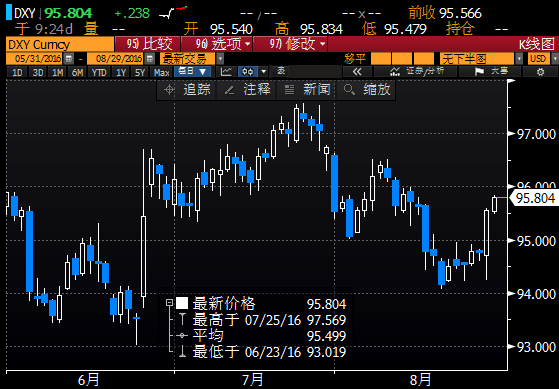Select the Max period range
Viewport: 559px width, 389px height.
161,72
